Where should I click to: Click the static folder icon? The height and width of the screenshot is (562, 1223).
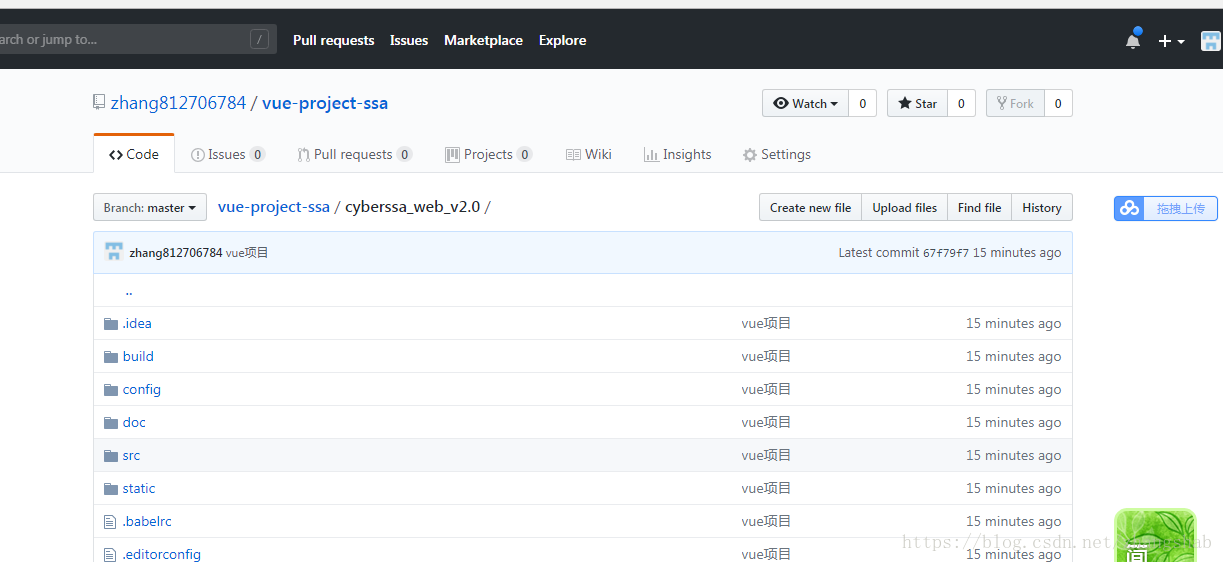pyautogui.click(x=111, y=488)
